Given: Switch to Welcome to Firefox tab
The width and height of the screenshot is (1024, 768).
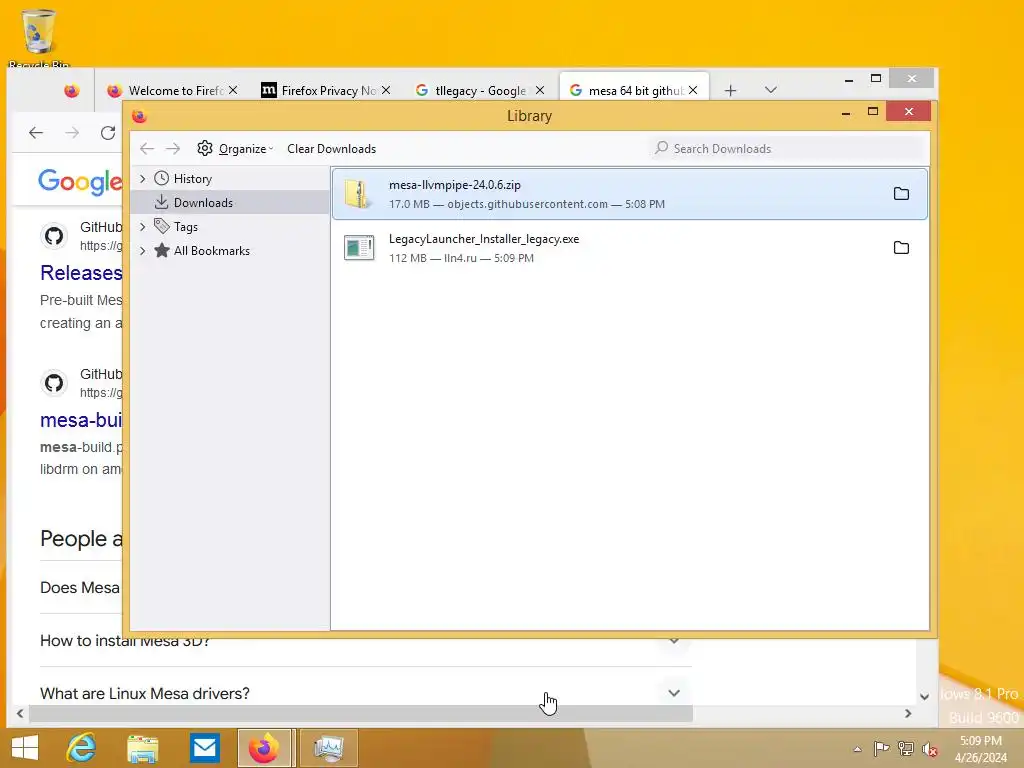Looking at the screenshot, I should [x=171, y=90].
